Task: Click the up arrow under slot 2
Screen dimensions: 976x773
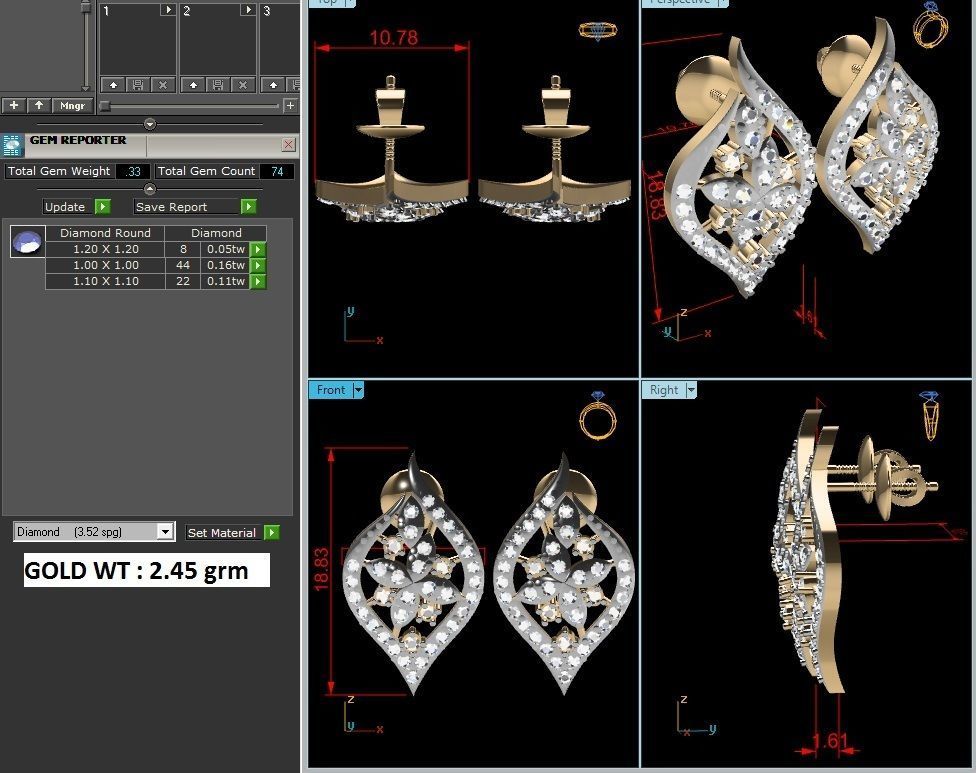Action: click(x=194, y=85)
